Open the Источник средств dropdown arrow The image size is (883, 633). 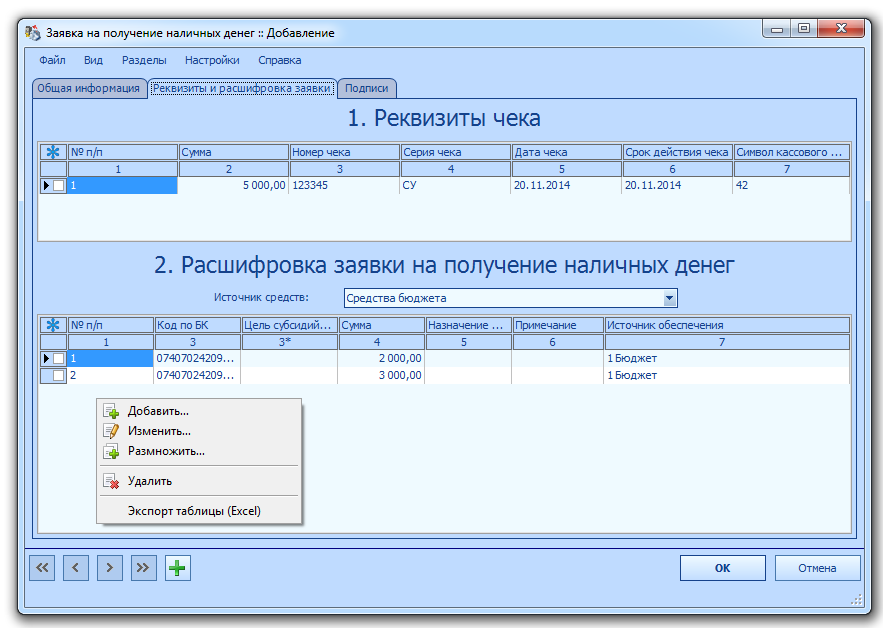coord(669,298)
